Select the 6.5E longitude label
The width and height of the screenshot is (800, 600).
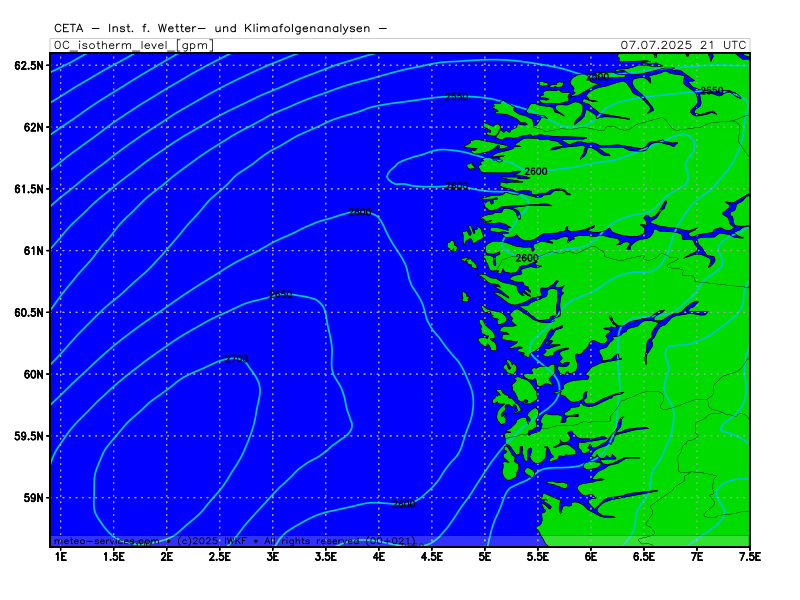coord(644,557)
